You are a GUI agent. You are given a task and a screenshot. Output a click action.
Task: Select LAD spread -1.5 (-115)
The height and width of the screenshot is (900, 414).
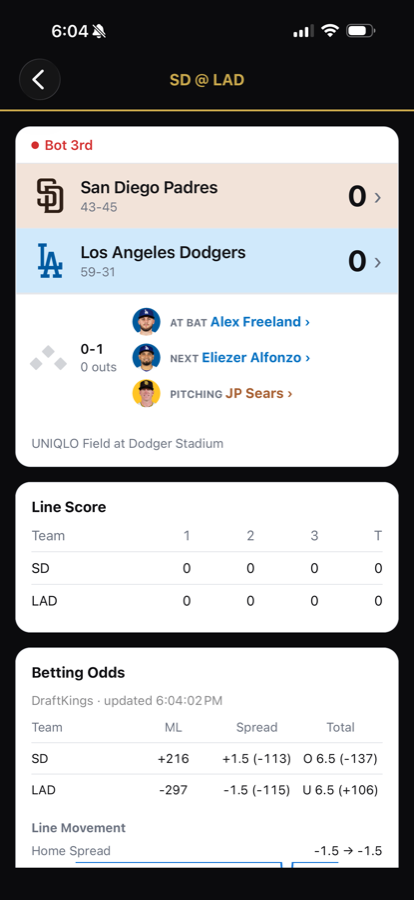pyautogui.click(x=256, y=790)
